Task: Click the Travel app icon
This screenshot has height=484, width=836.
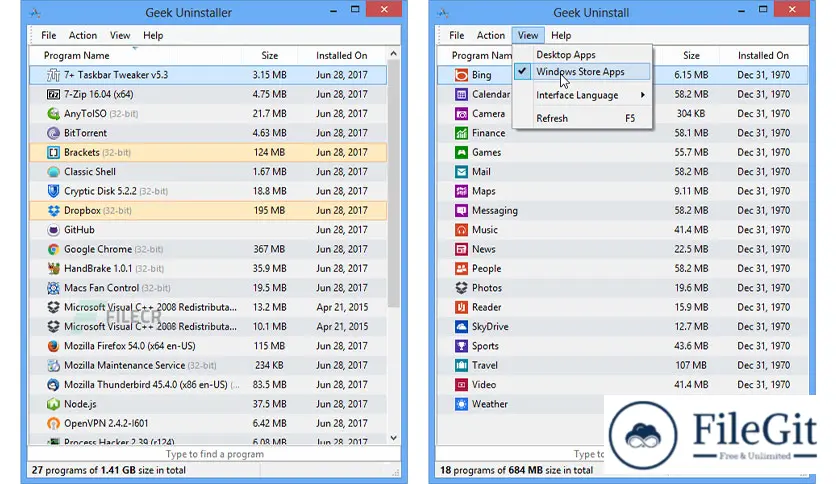Action: pos(461,365)
